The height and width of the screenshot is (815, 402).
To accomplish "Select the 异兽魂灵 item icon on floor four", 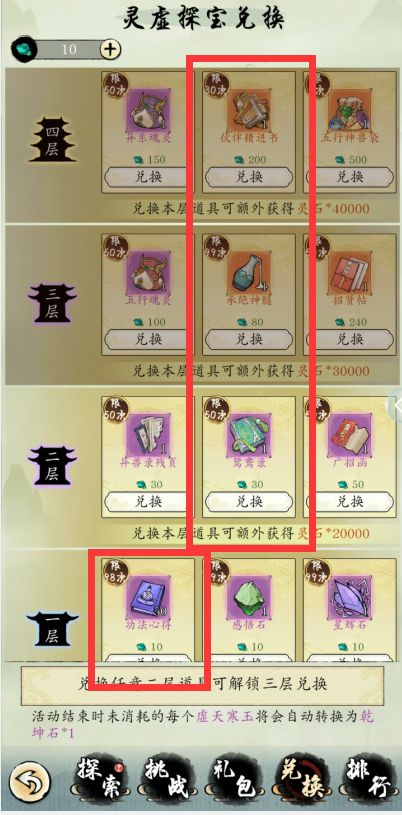I will click(148, 111).
